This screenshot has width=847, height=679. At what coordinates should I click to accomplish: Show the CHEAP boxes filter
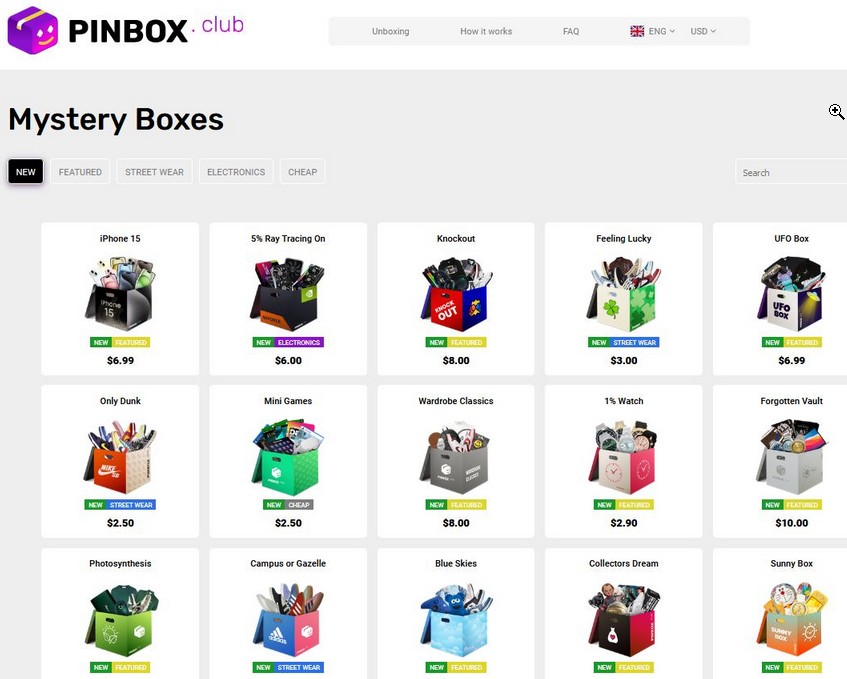pyautogui.click(x=302, y=172)
